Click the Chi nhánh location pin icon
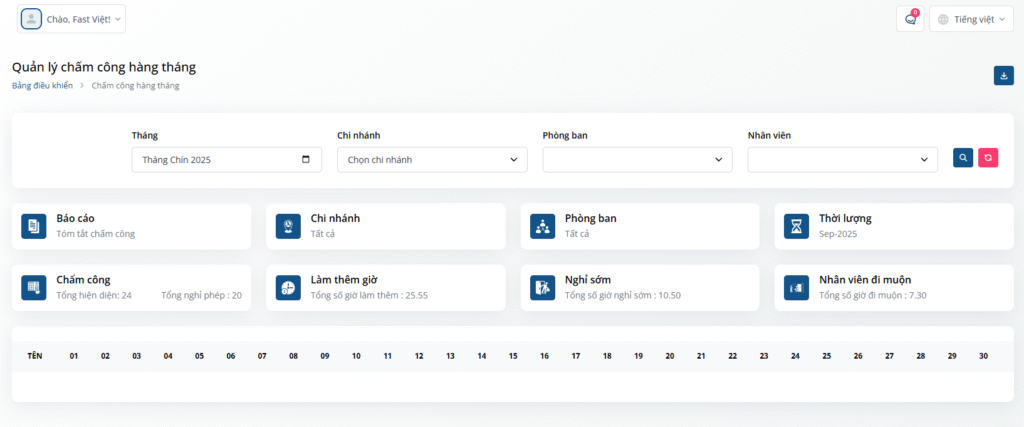Viewport: 1024px width, 427px height. [288, 226]
